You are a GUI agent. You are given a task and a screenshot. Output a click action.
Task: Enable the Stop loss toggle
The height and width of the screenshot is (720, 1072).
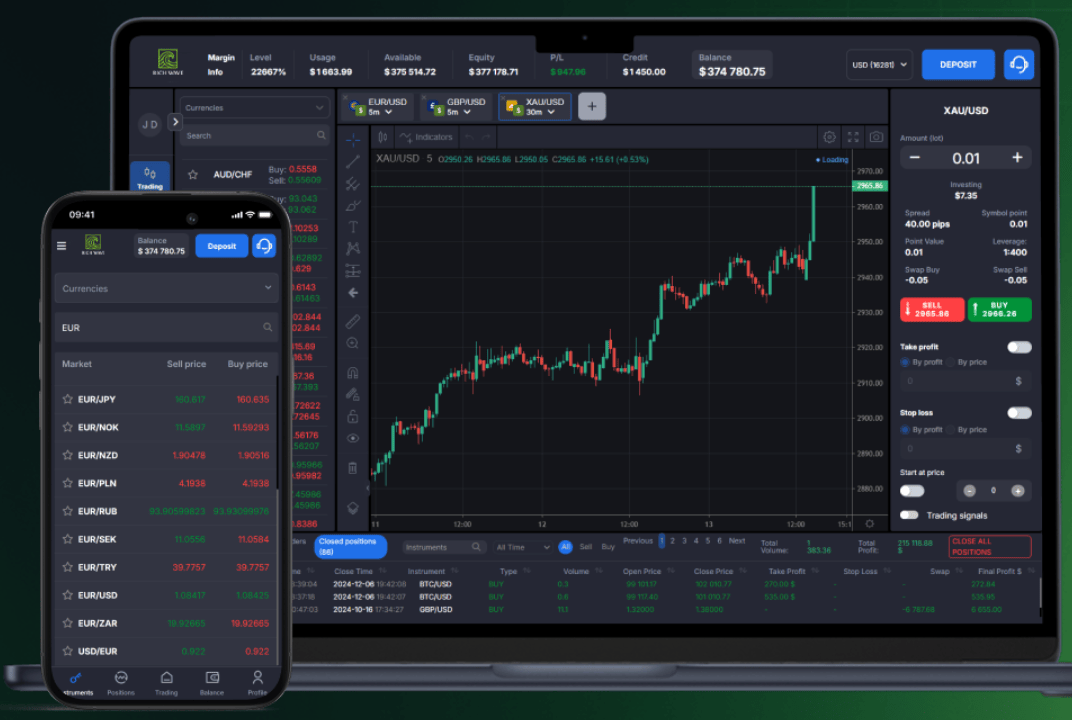[1019, 412]
